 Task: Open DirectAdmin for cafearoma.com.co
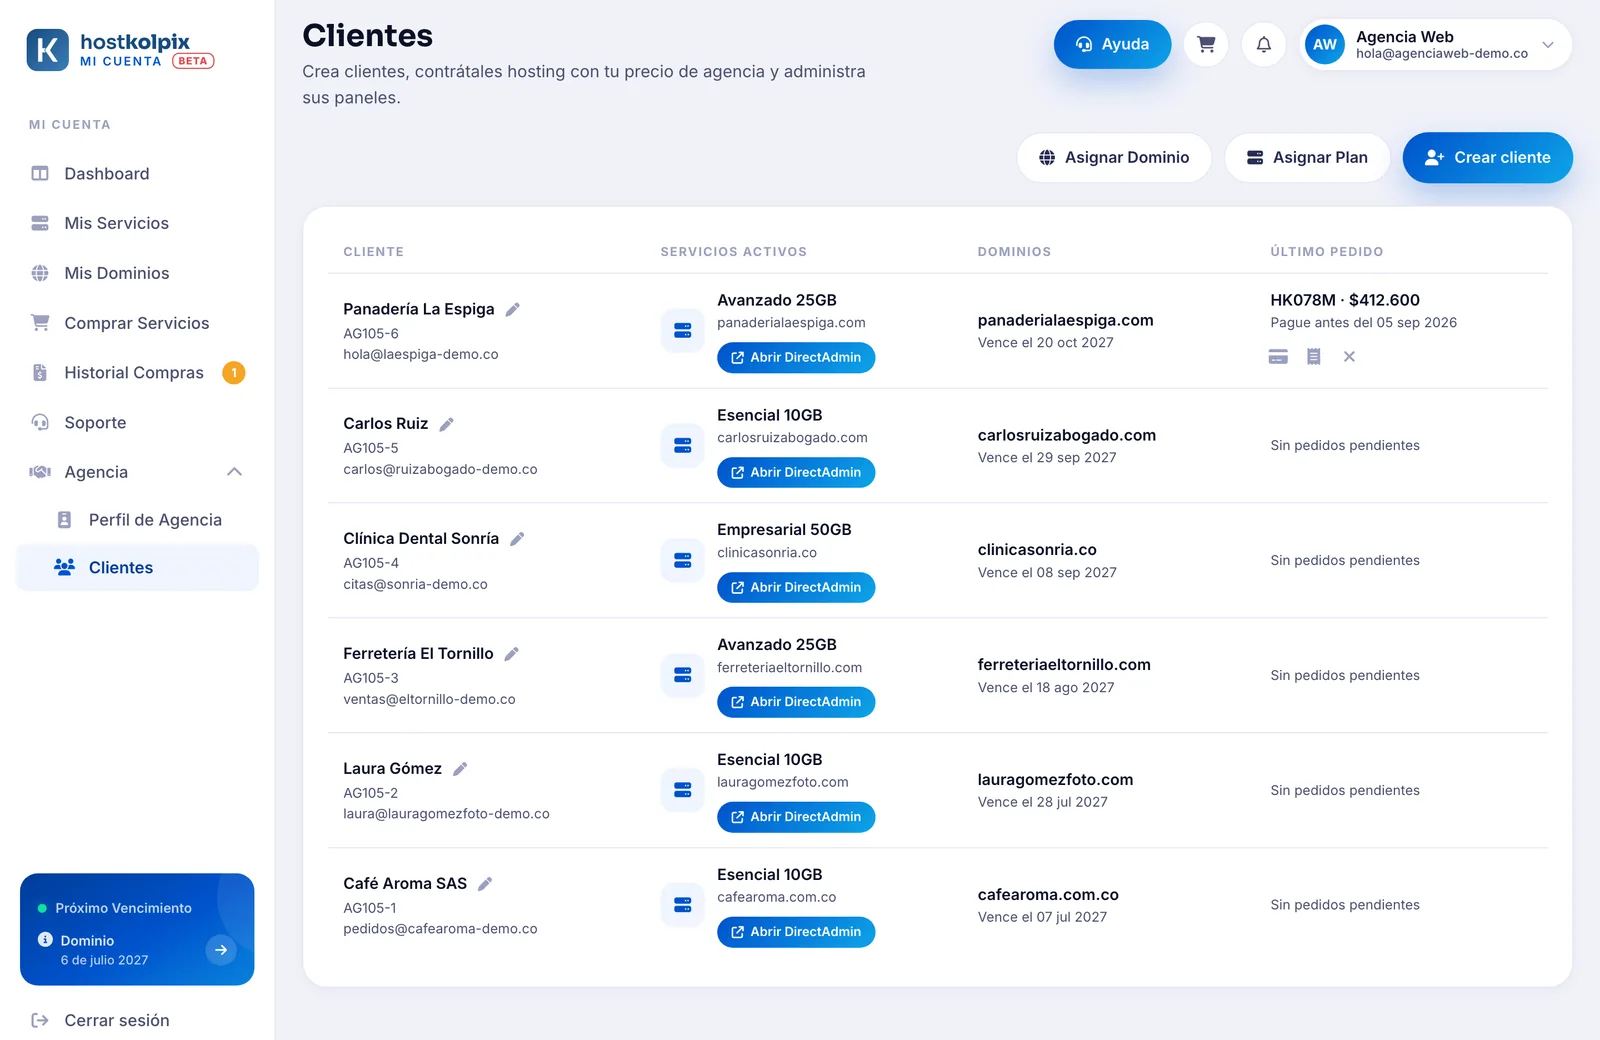[x=796, y=932]
